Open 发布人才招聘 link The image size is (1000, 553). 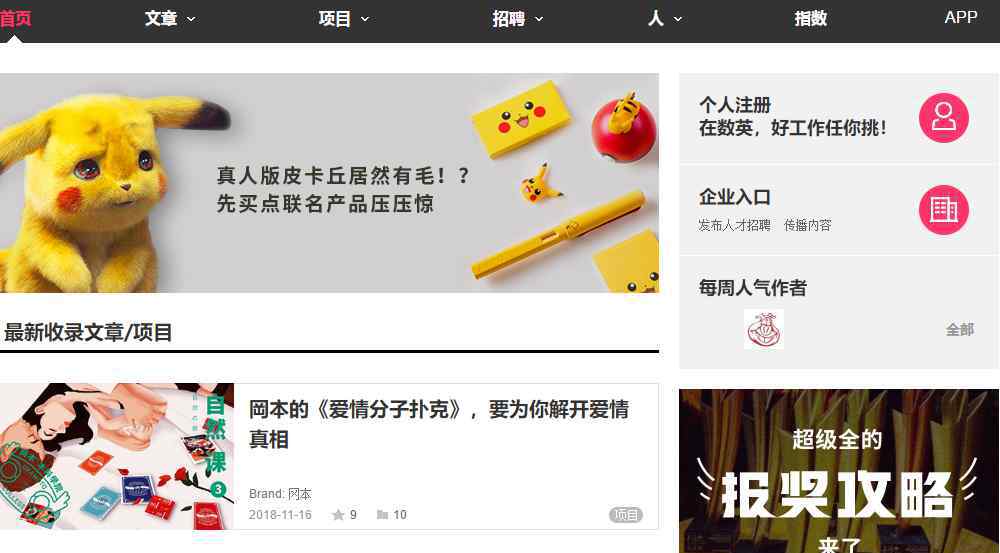(x=734, y=225)
